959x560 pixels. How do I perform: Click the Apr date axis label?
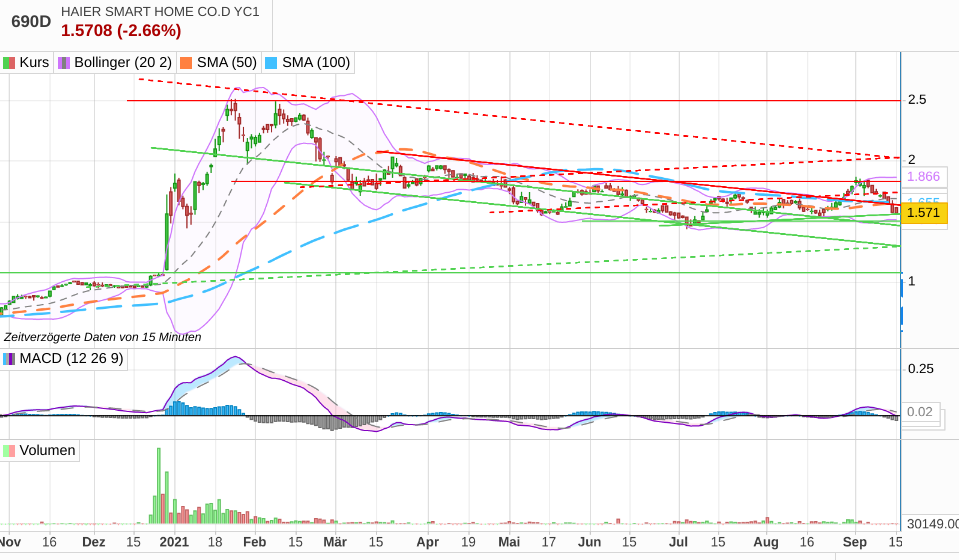tap(428, 542)
